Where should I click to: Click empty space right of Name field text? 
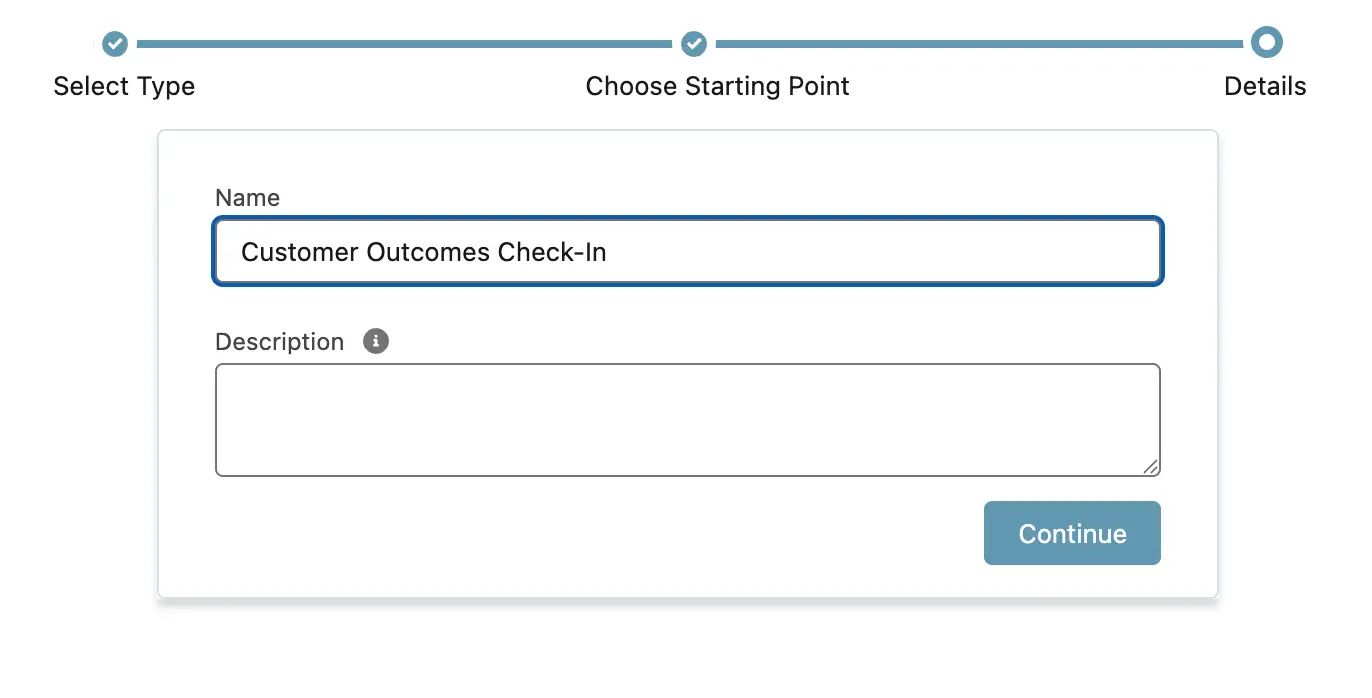(x=880, y=252)
